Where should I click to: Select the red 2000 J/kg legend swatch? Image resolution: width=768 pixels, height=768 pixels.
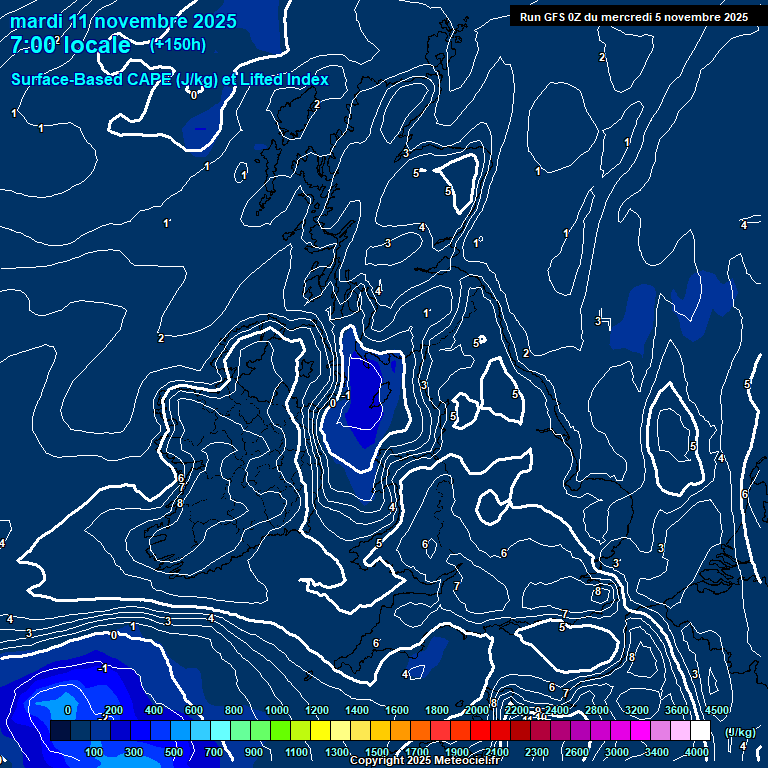coord(480,731)
